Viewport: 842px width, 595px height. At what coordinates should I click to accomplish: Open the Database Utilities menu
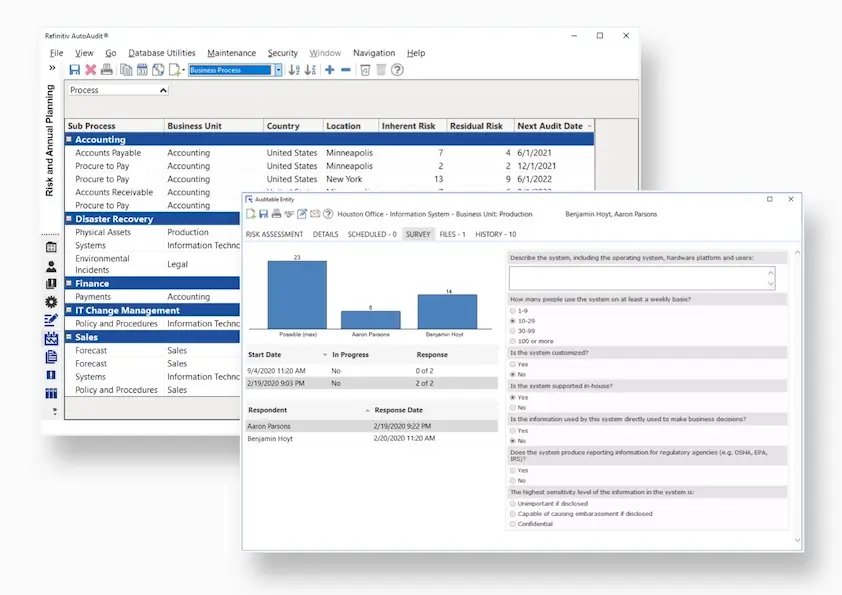pyautogui.click(x=162, y=53)
